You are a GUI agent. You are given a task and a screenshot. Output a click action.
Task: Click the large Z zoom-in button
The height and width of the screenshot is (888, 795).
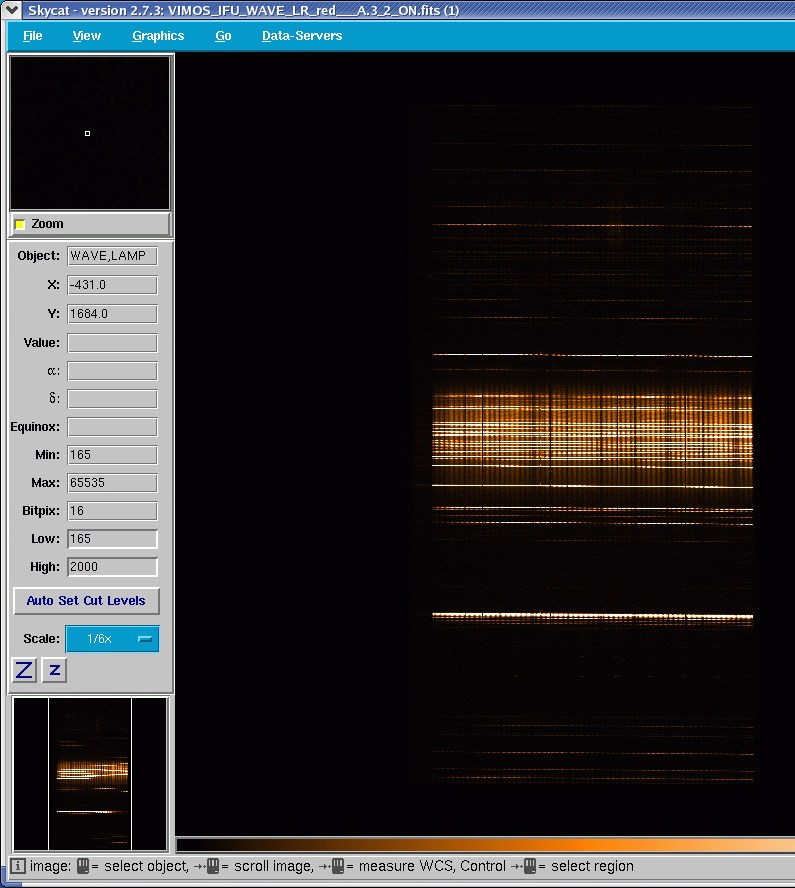[24, 670]
